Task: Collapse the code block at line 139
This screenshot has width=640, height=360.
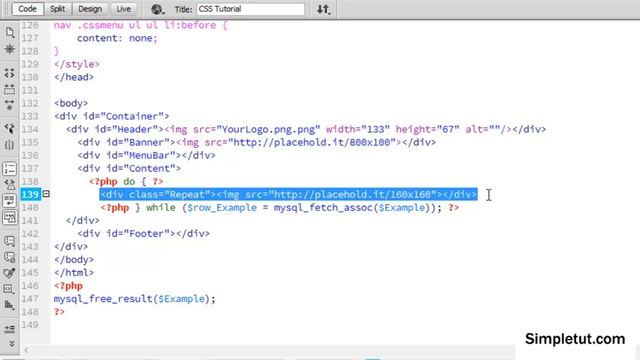Action: click(46, 194)
